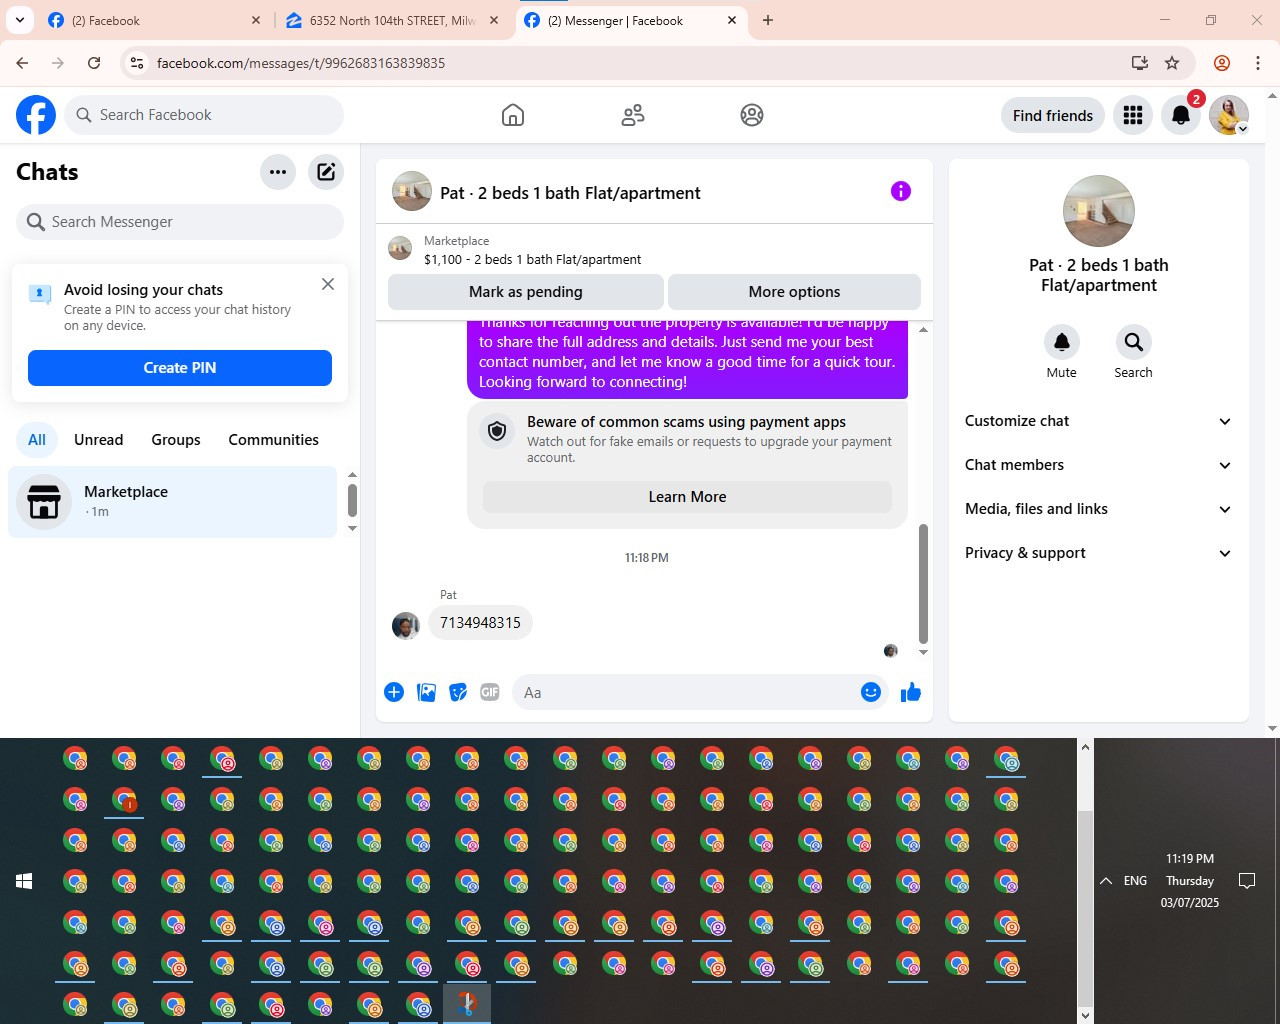Viewport: 1280px width, 1024px height.
Task: Click the conversation vertical scrollbar thumb
Action: [x=923, y=584]
